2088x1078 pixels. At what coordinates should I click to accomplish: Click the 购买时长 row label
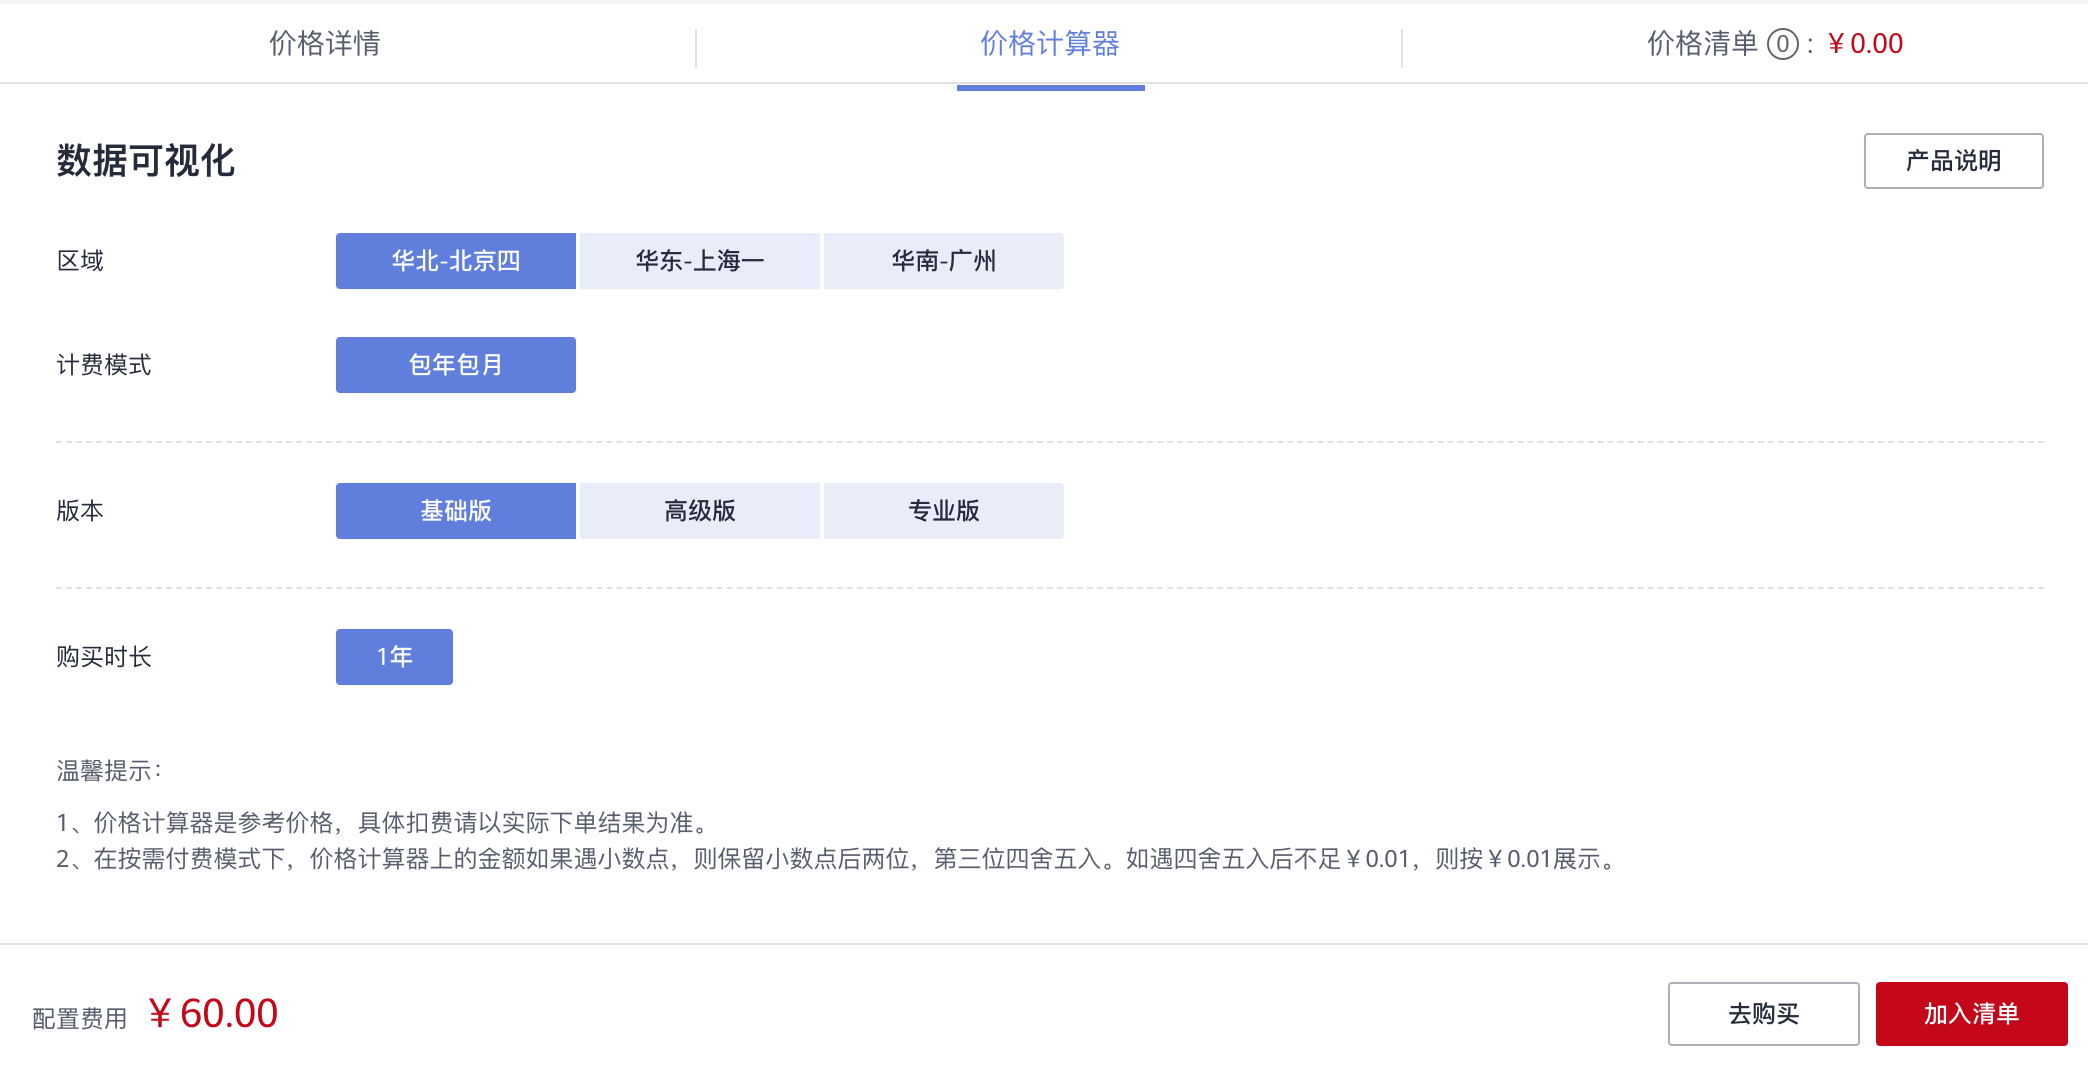pos(104,657)
